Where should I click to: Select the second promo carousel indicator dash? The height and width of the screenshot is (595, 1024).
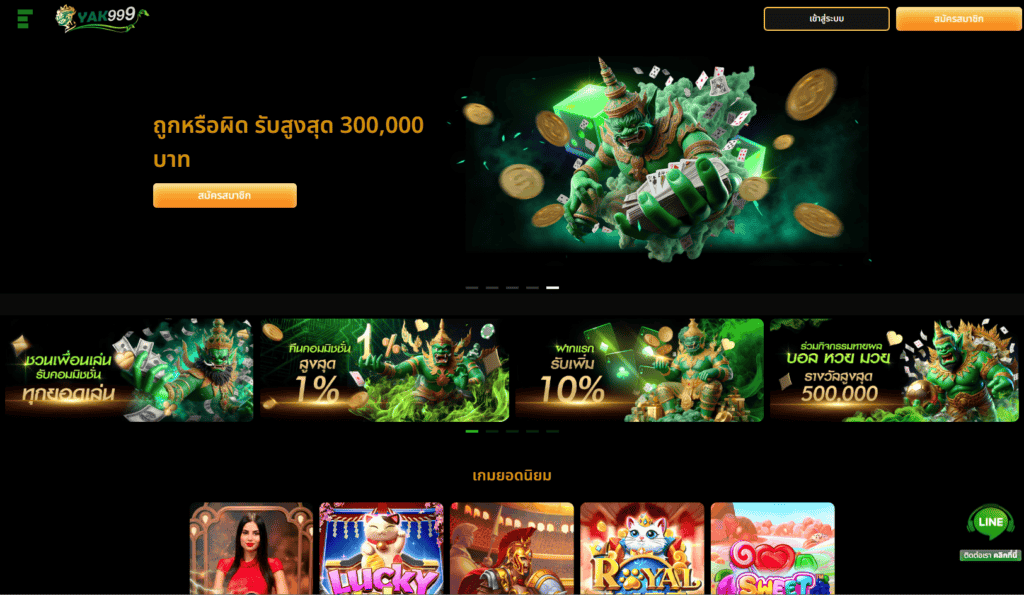click(x=492, y=431)
